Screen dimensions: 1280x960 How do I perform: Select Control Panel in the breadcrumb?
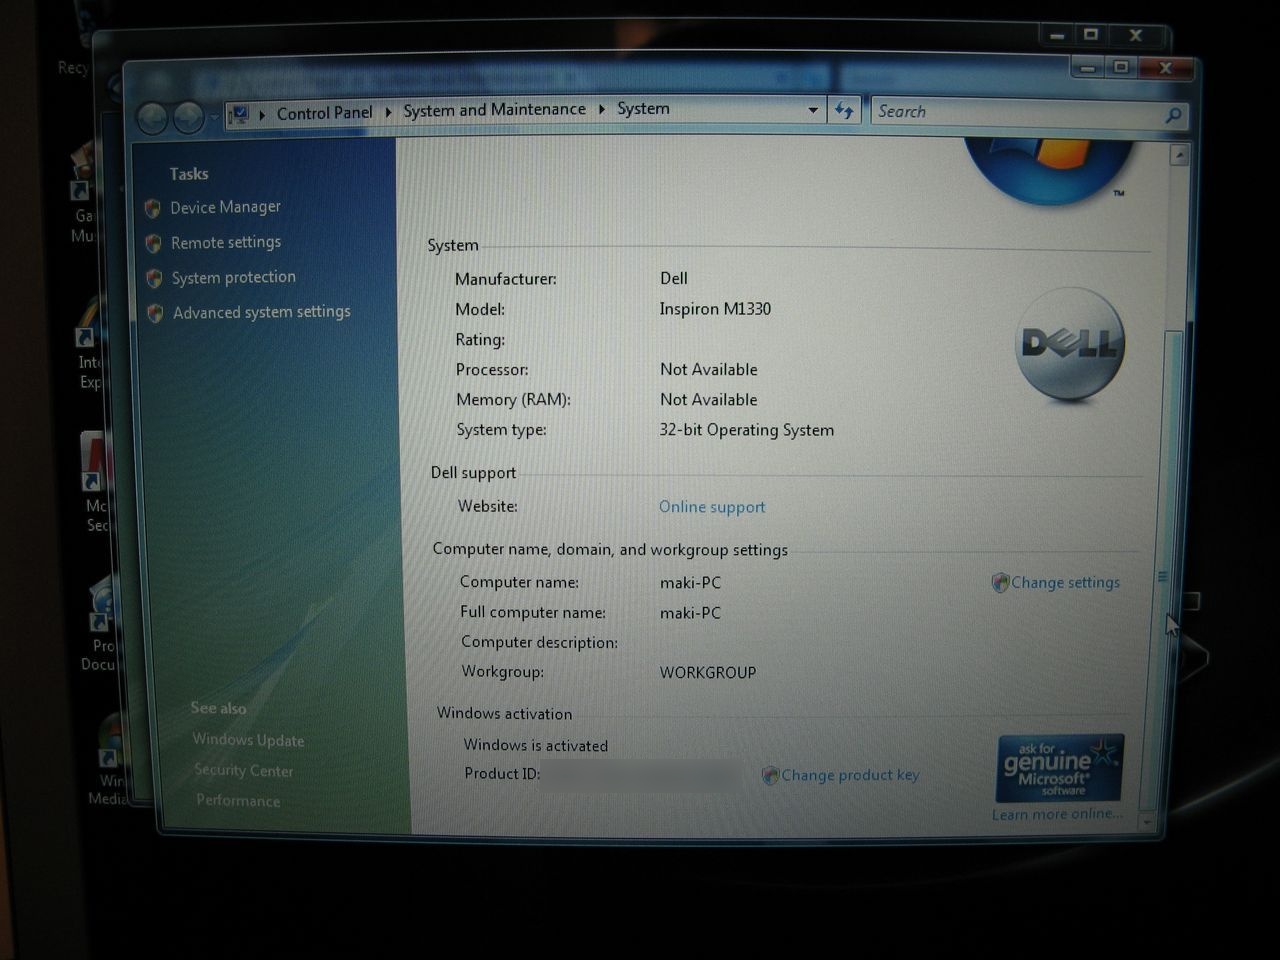click(324, 113)
